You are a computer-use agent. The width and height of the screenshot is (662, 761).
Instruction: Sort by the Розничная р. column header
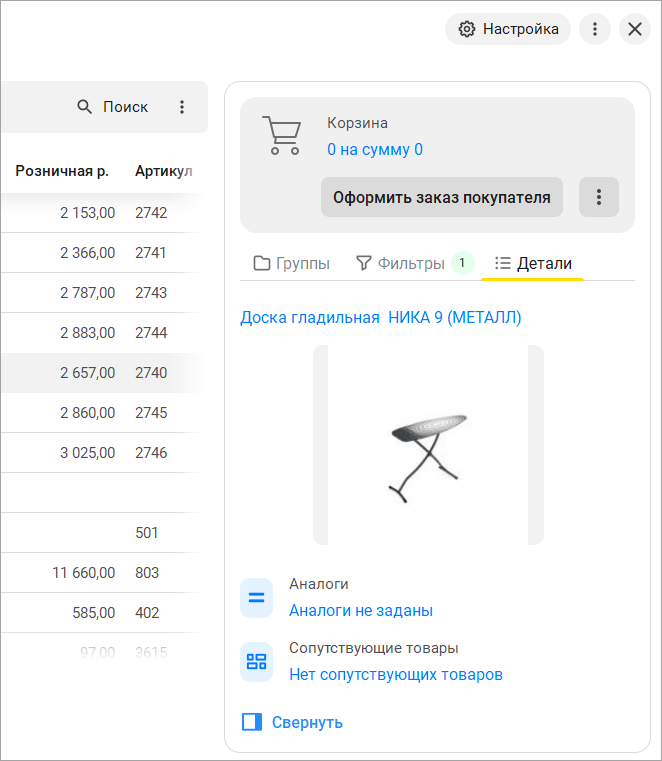point(62,171)
